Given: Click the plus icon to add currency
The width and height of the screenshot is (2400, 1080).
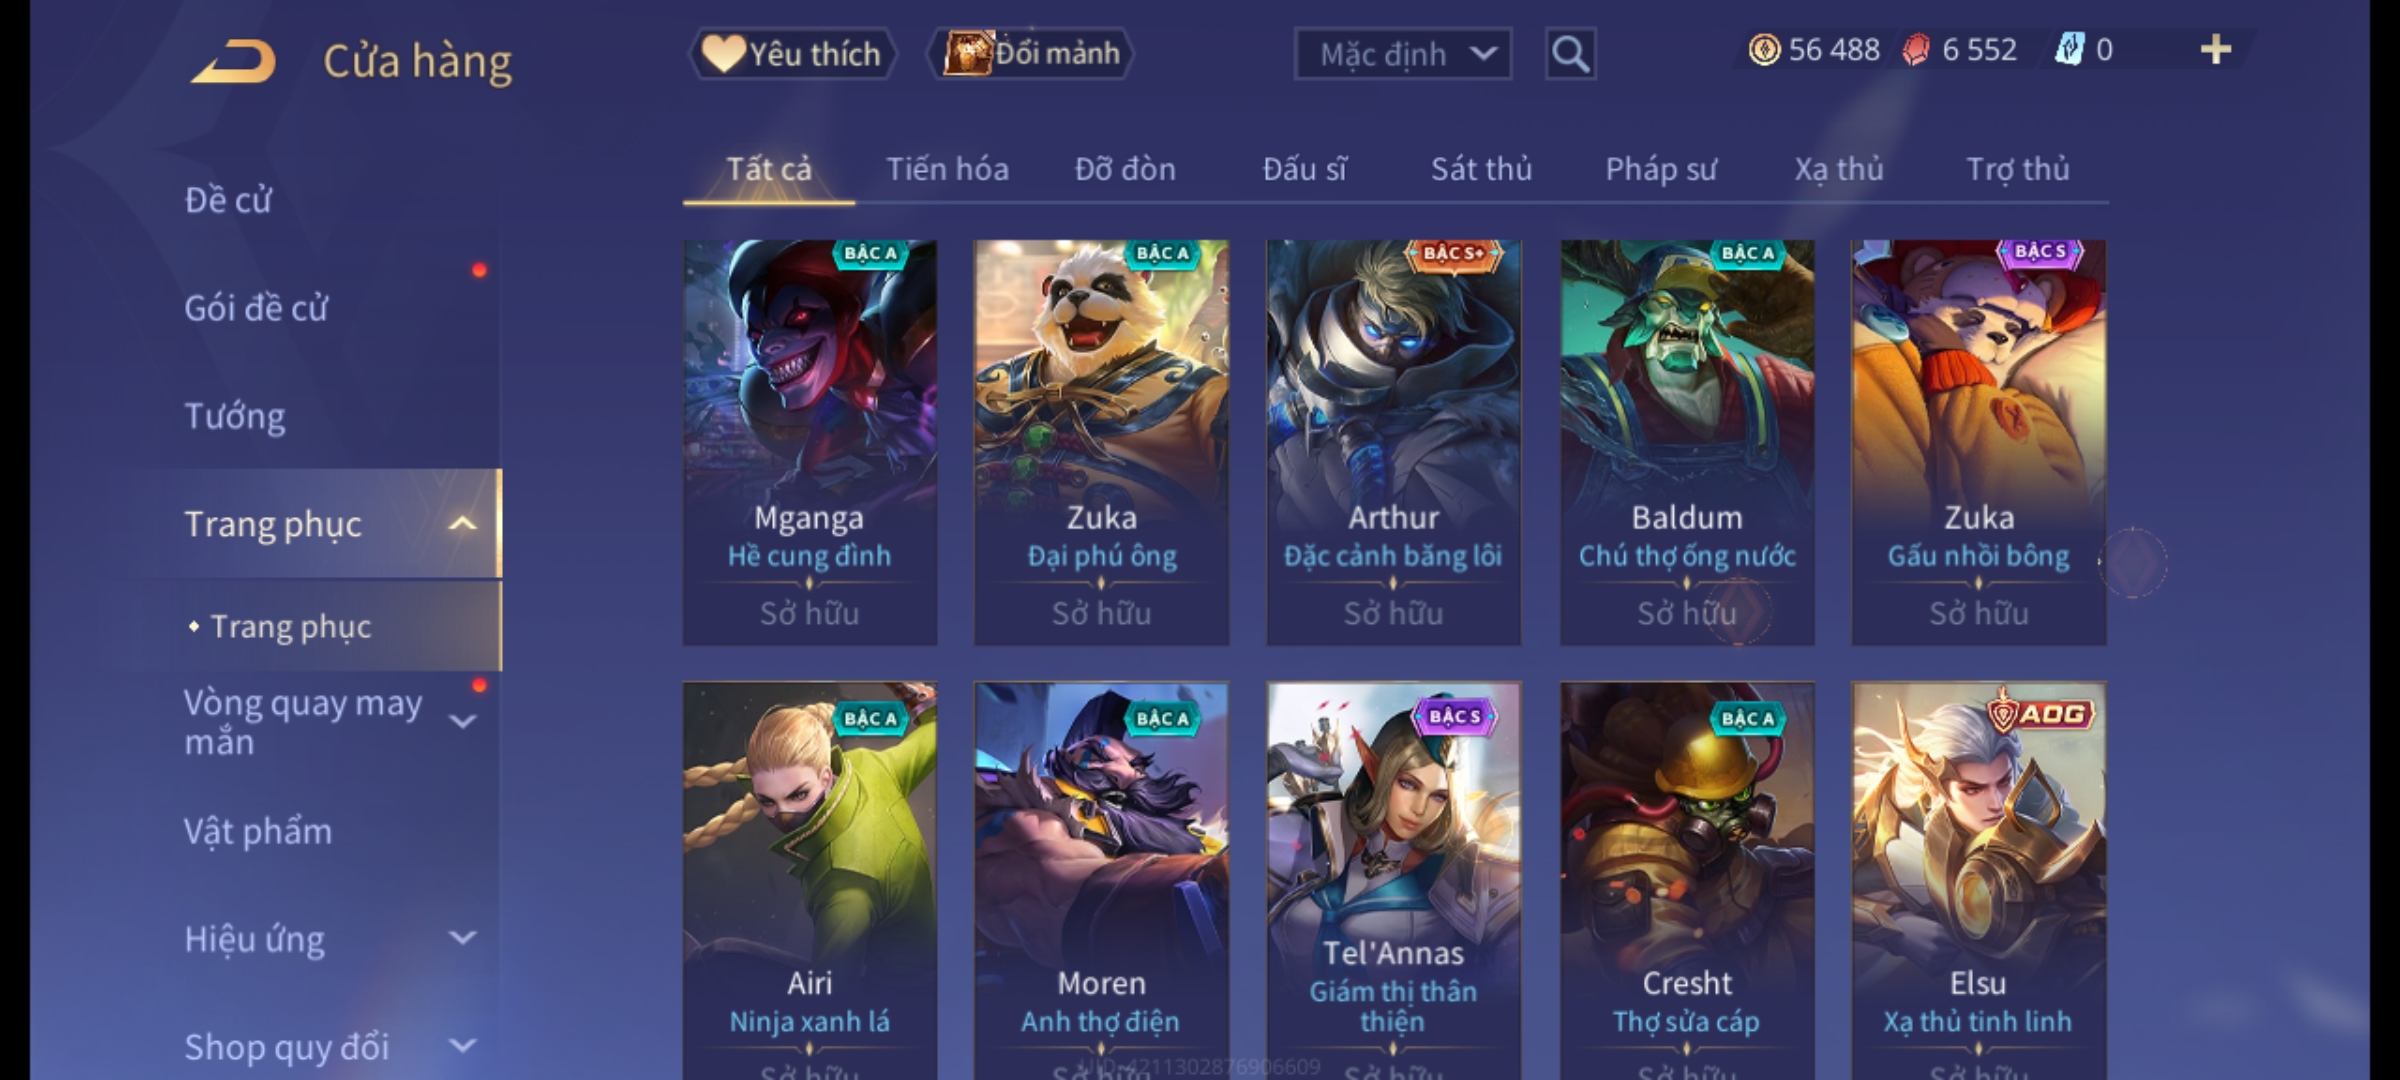Looking at the screenshot, I should (x=2216, y=50).
